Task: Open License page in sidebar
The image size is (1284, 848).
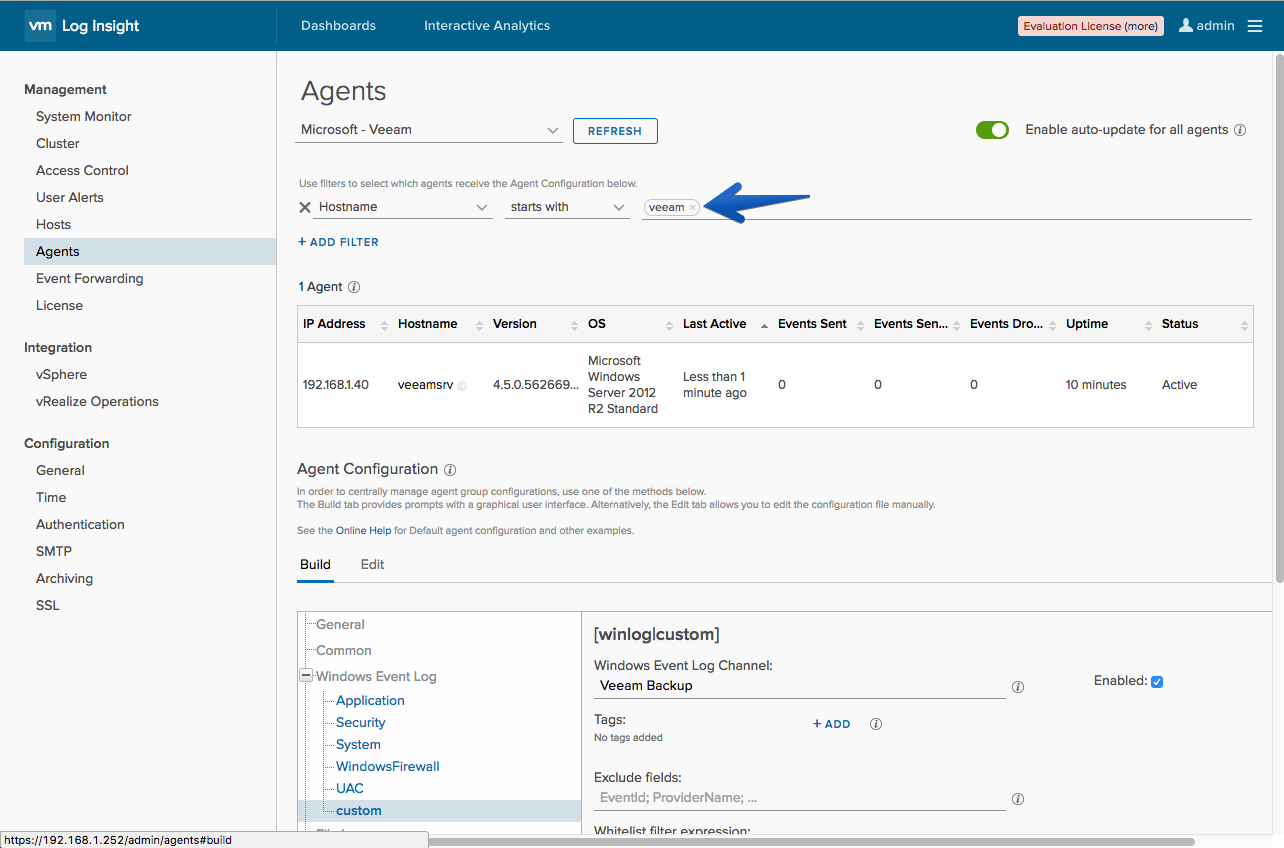Action: pyautogui.click(x=59, y=306)
